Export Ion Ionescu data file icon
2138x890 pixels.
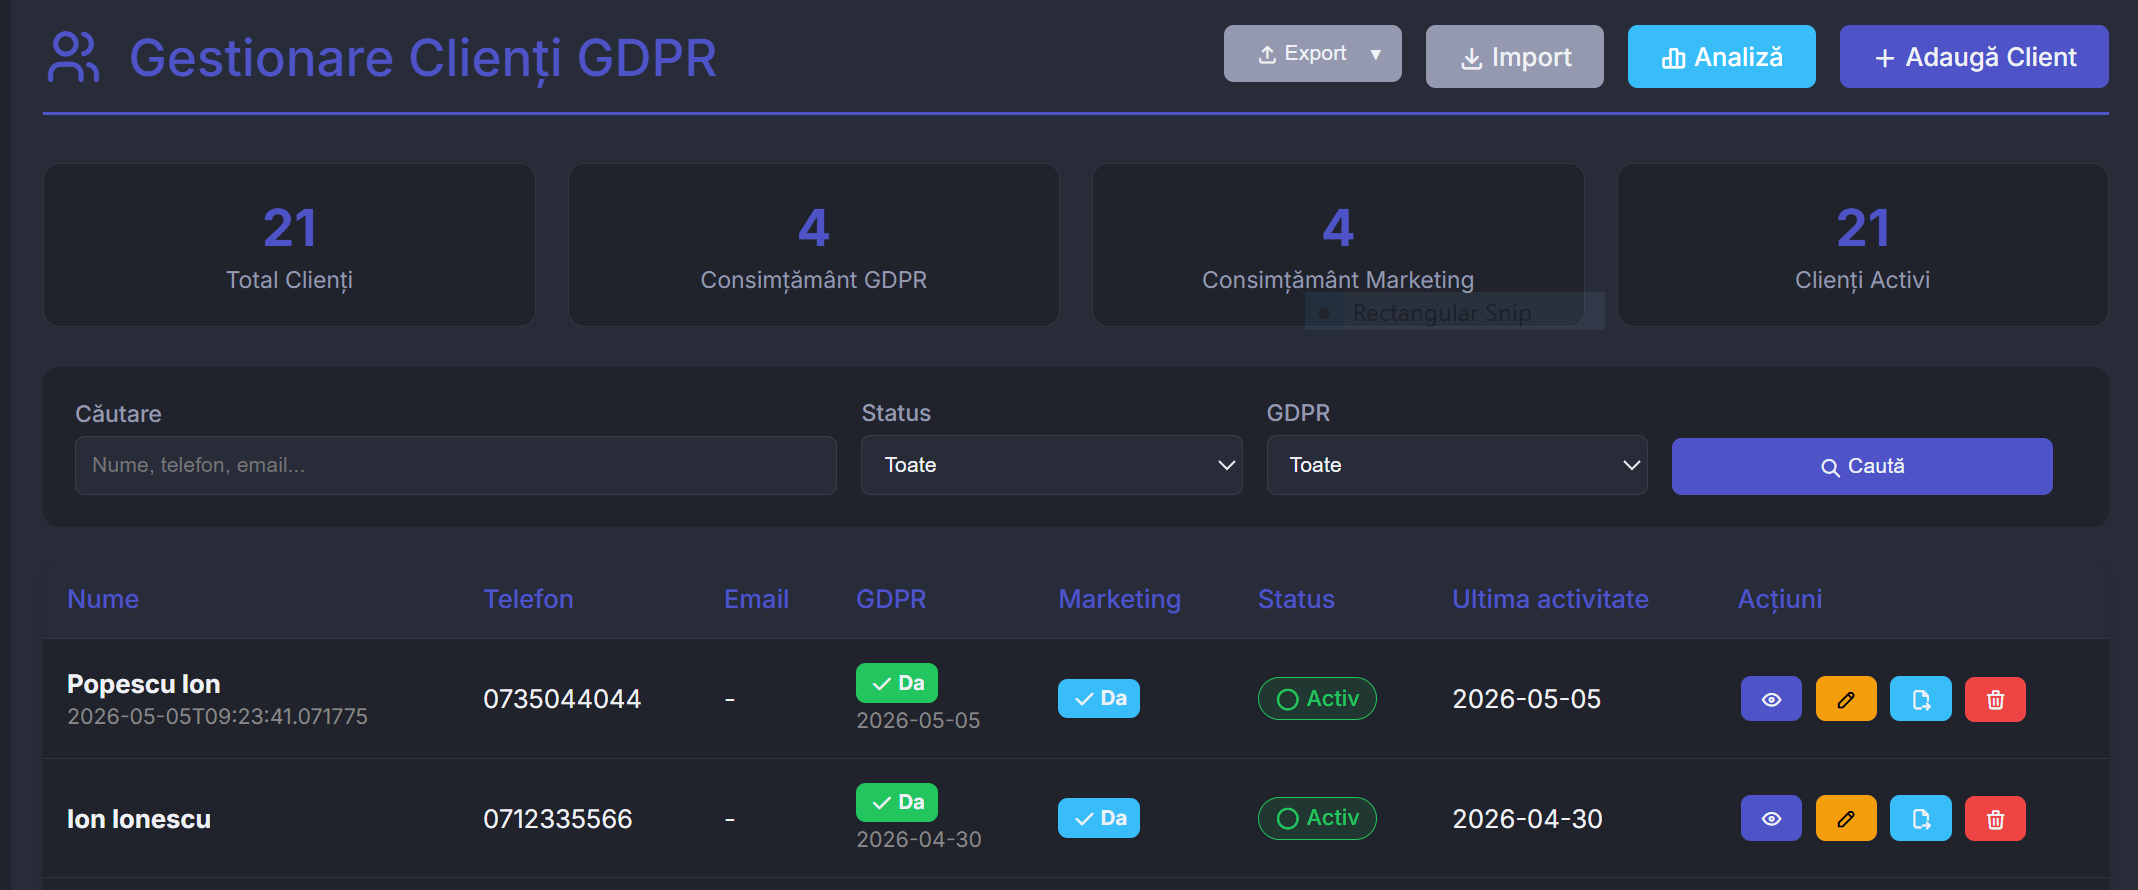1921,819
